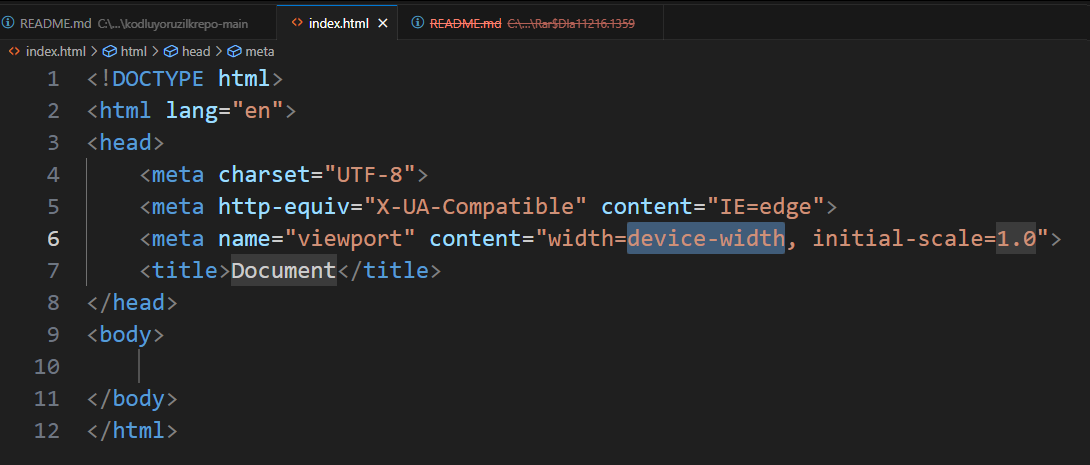The image size is (1090, 465).
Task: Open the head breadcrumb segment
Action: (196, 51)
